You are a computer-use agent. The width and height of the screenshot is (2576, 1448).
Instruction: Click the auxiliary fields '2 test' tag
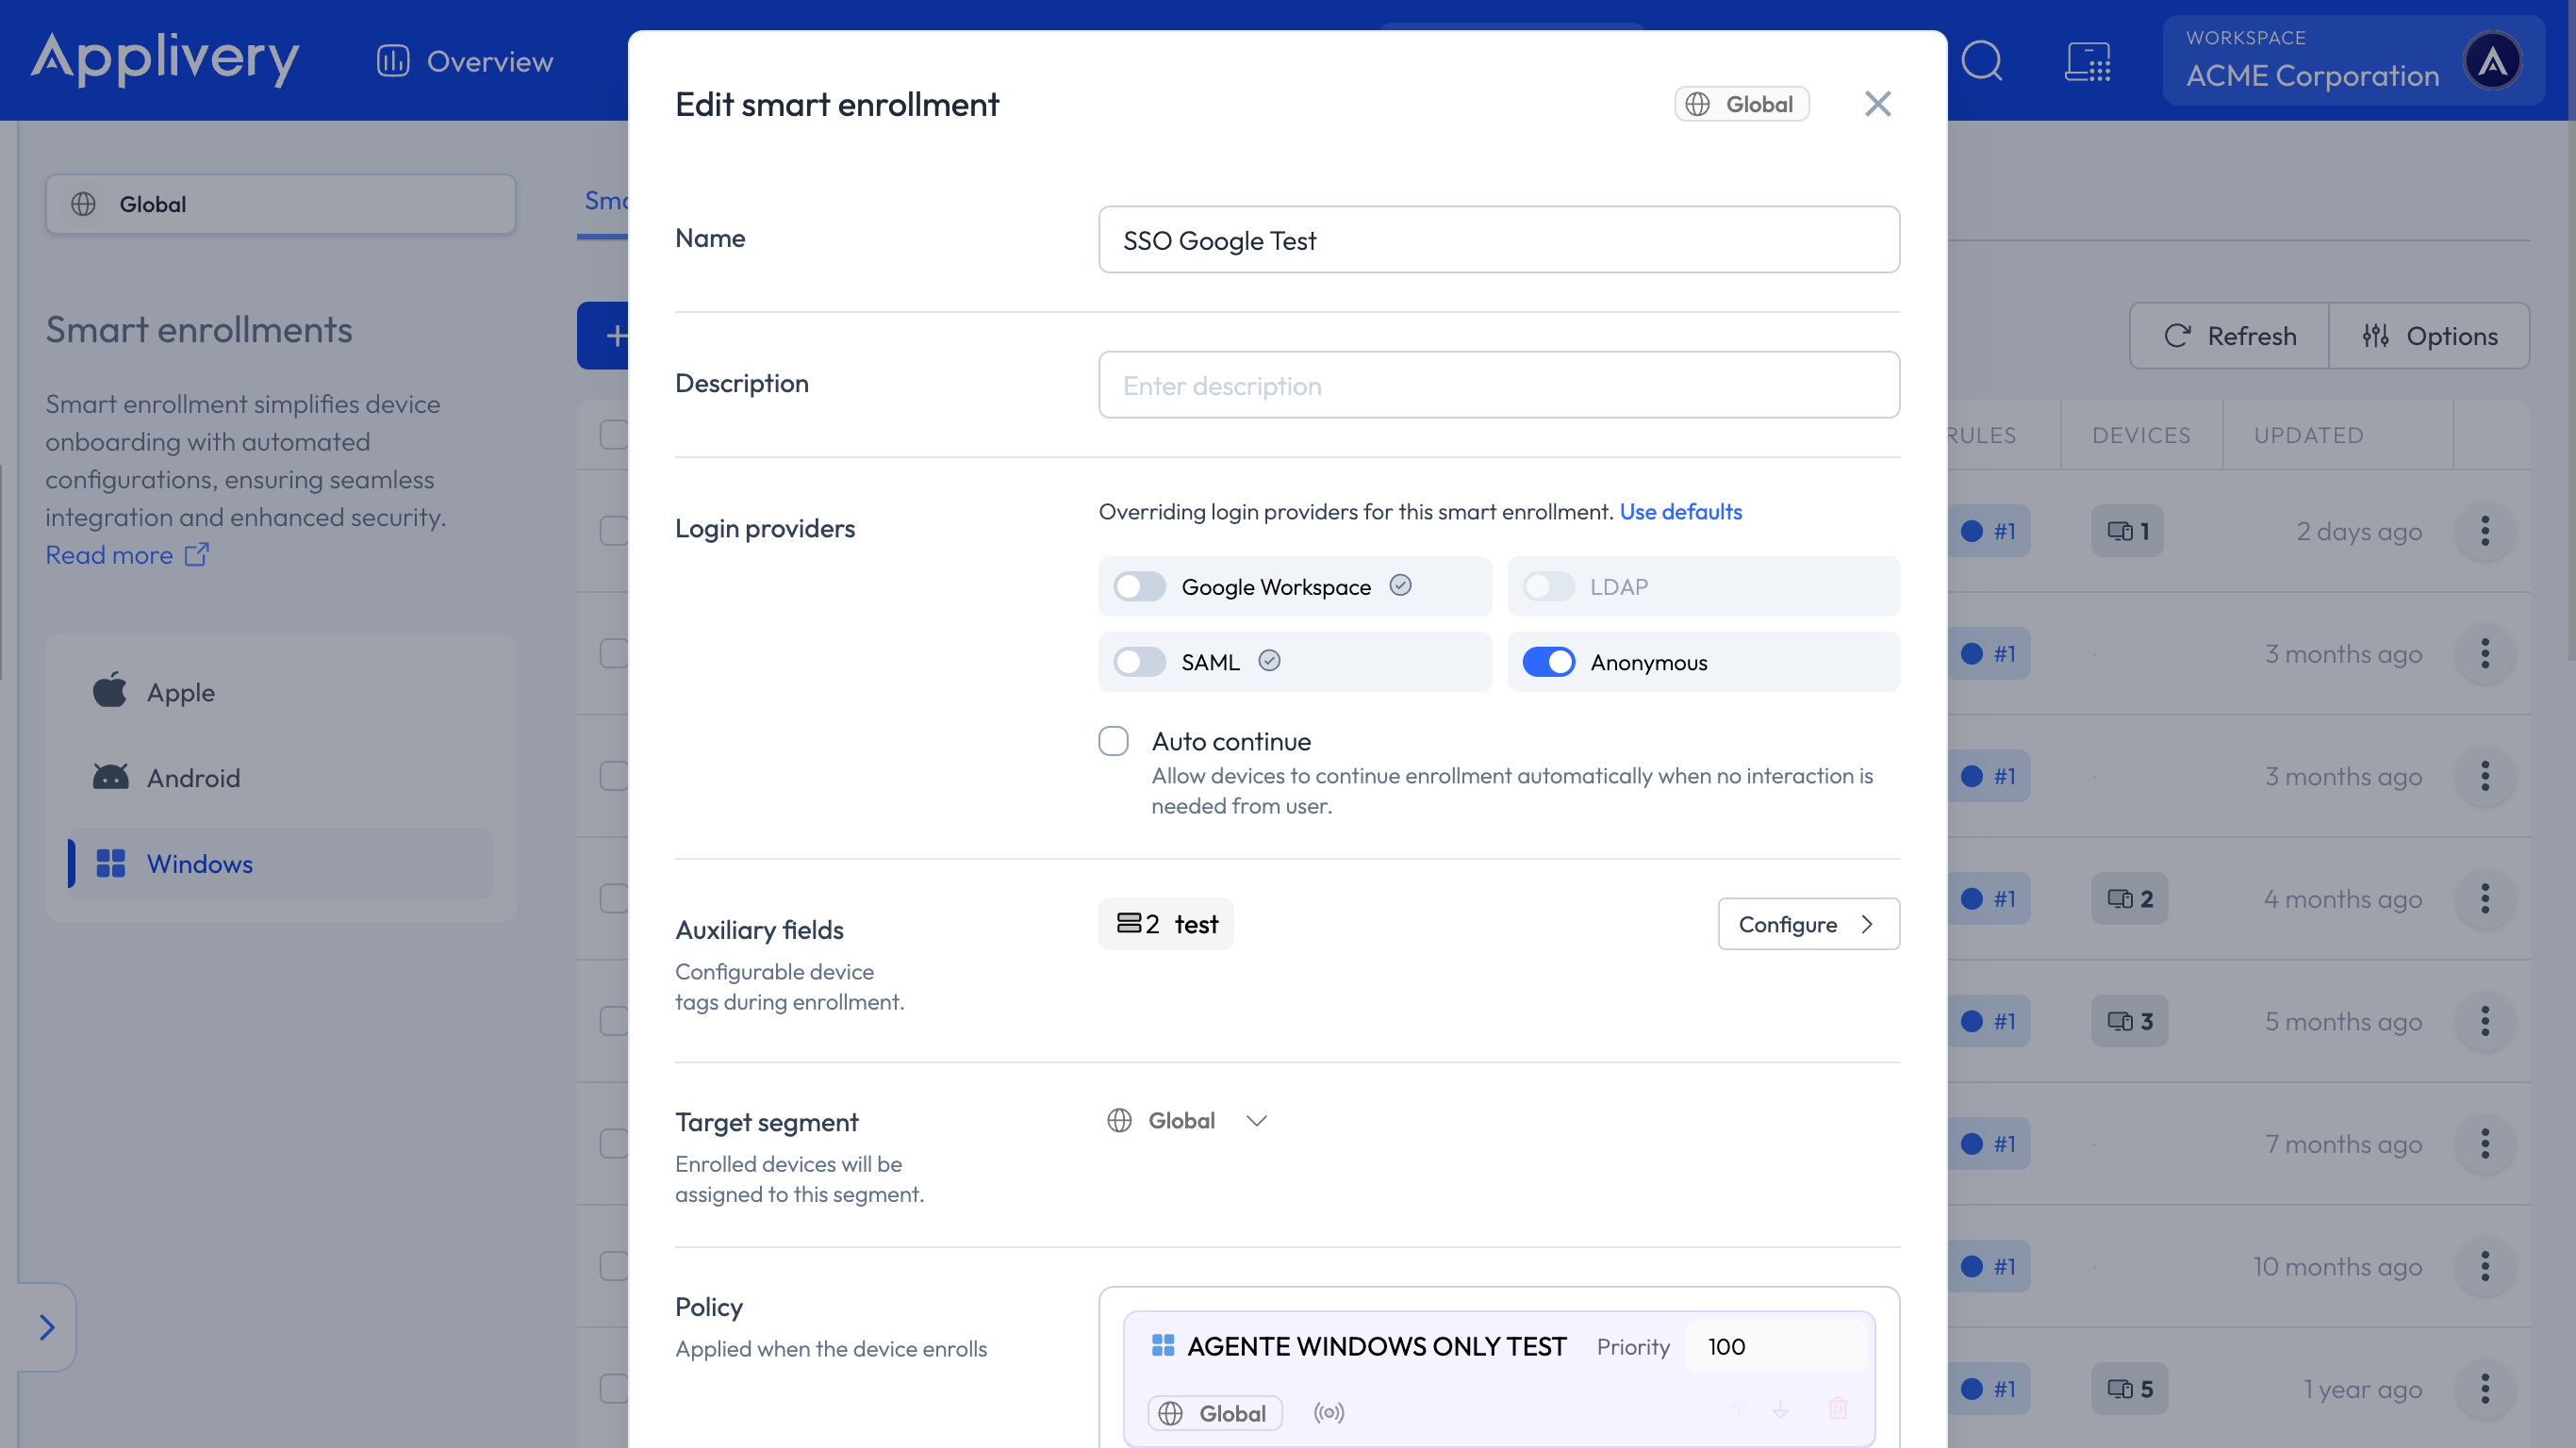point(1166,924)
